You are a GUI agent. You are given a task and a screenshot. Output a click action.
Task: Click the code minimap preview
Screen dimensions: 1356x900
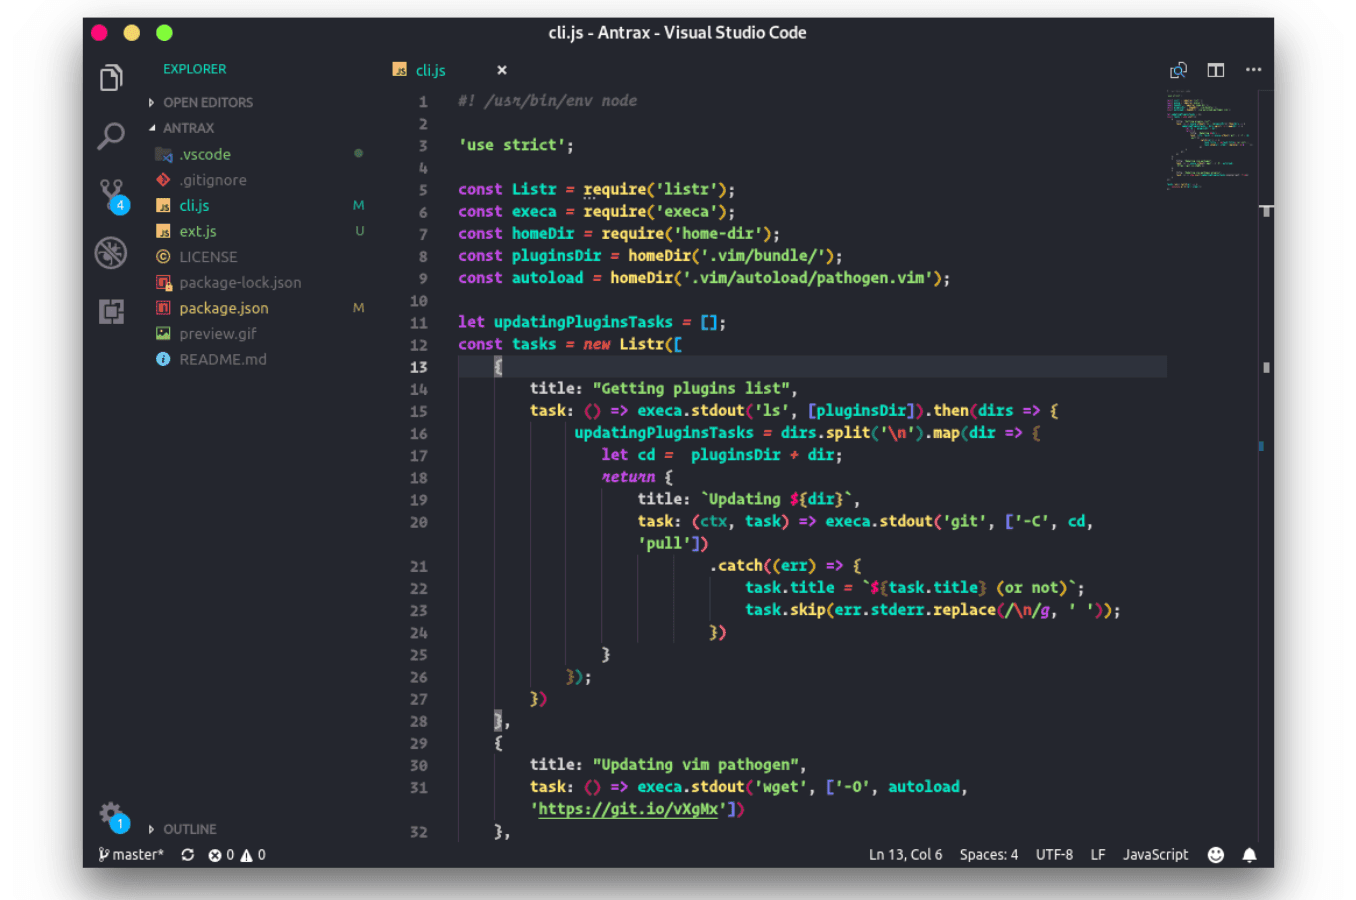pyautogui.click(x=1208, y=140)
